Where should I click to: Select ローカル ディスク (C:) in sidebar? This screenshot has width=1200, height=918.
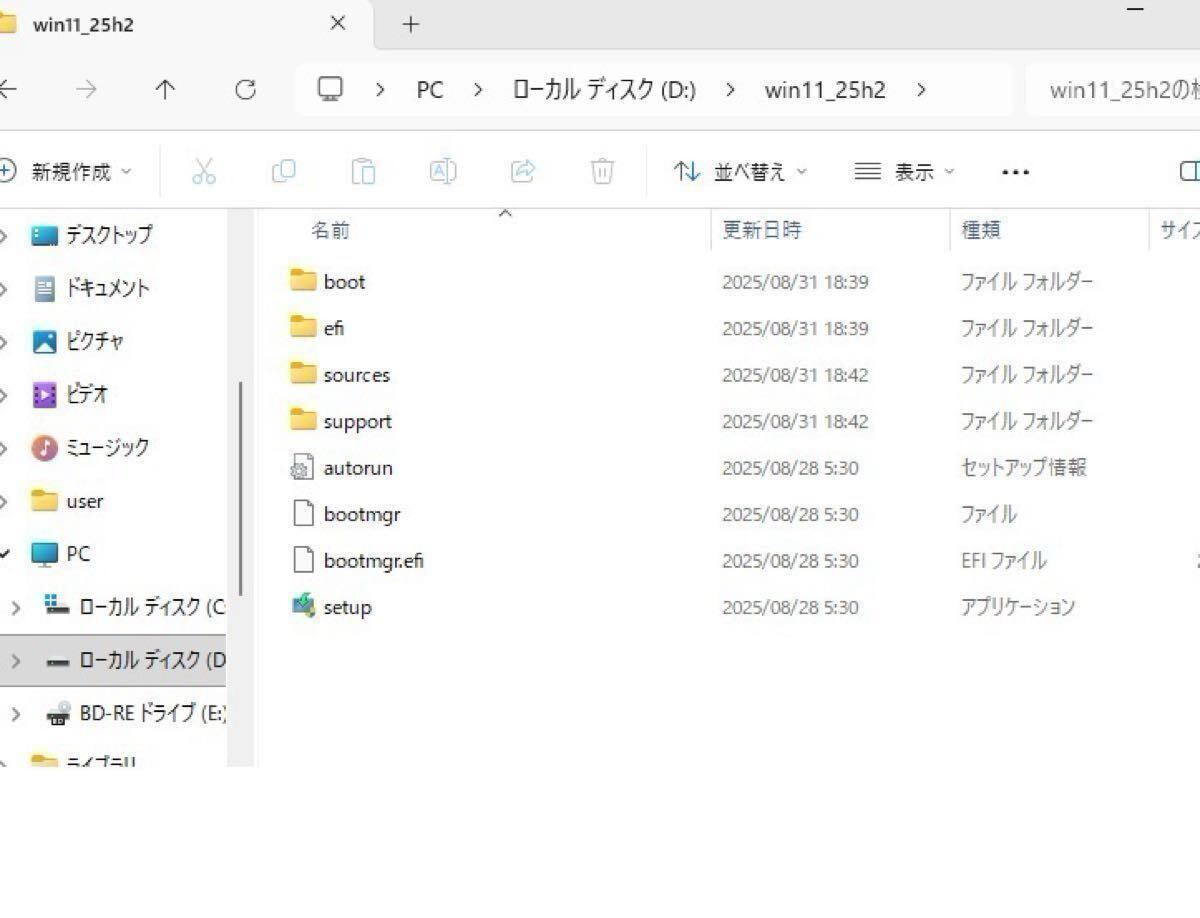(x=152, y=607)
